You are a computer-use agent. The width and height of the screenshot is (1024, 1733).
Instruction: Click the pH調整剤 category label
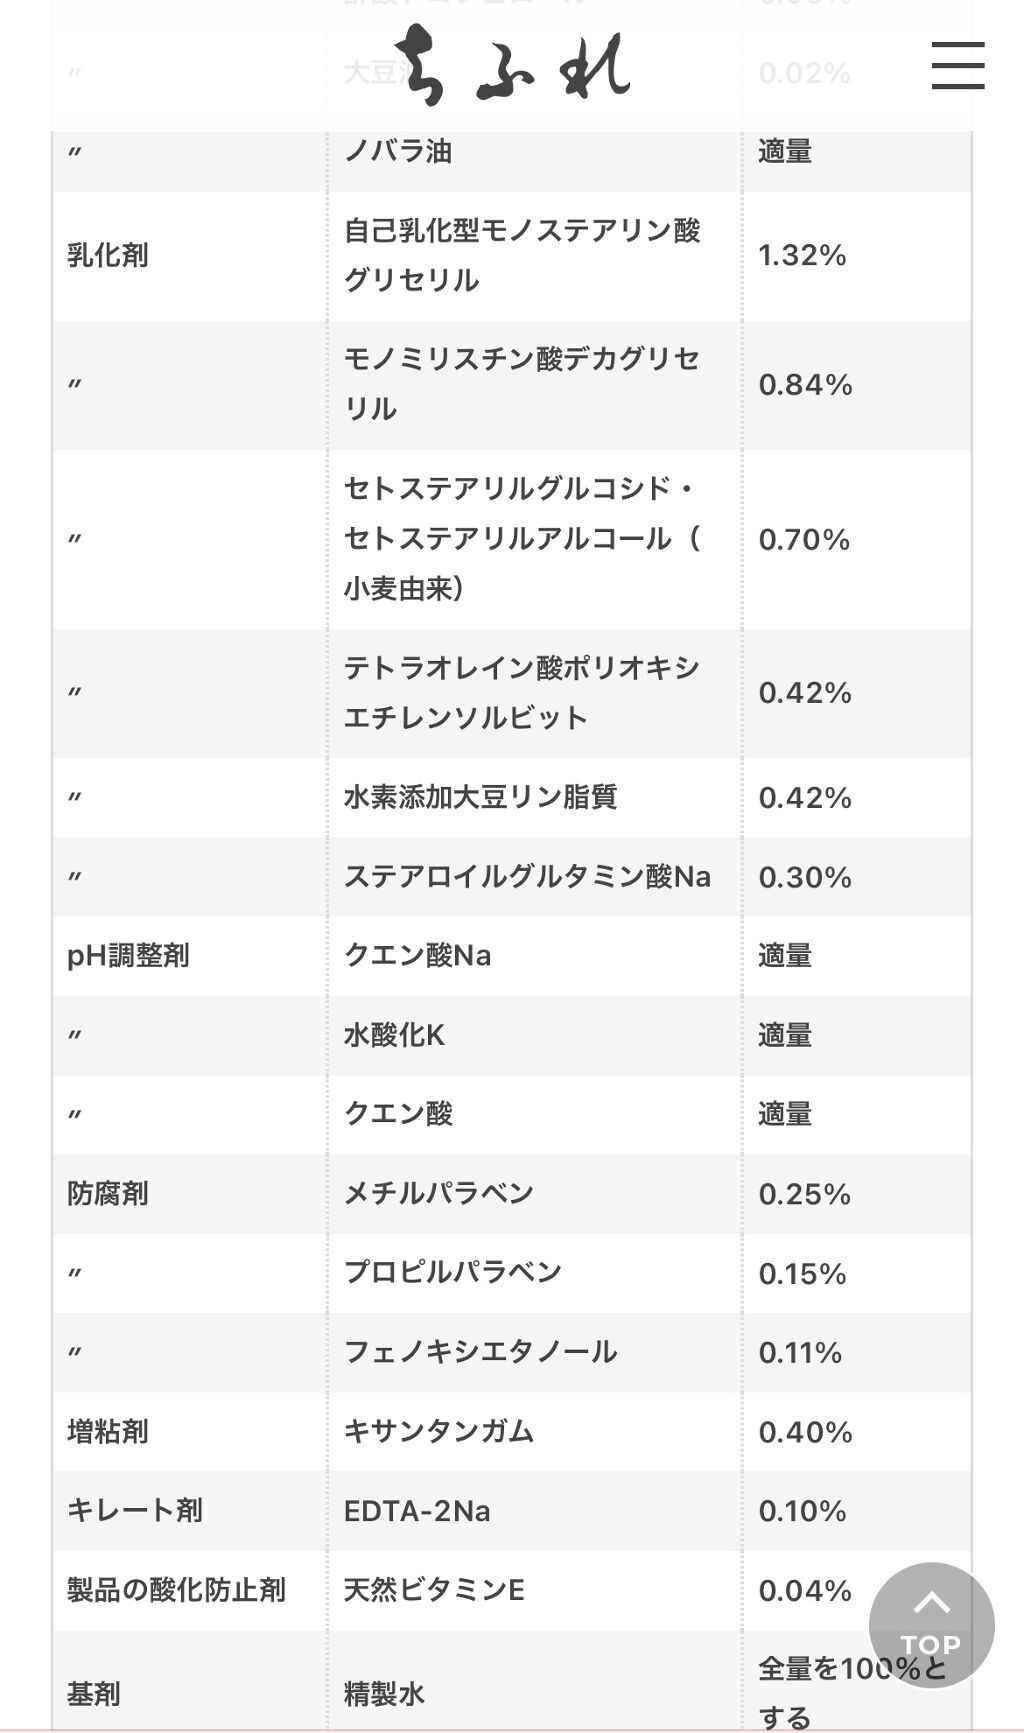128,956
